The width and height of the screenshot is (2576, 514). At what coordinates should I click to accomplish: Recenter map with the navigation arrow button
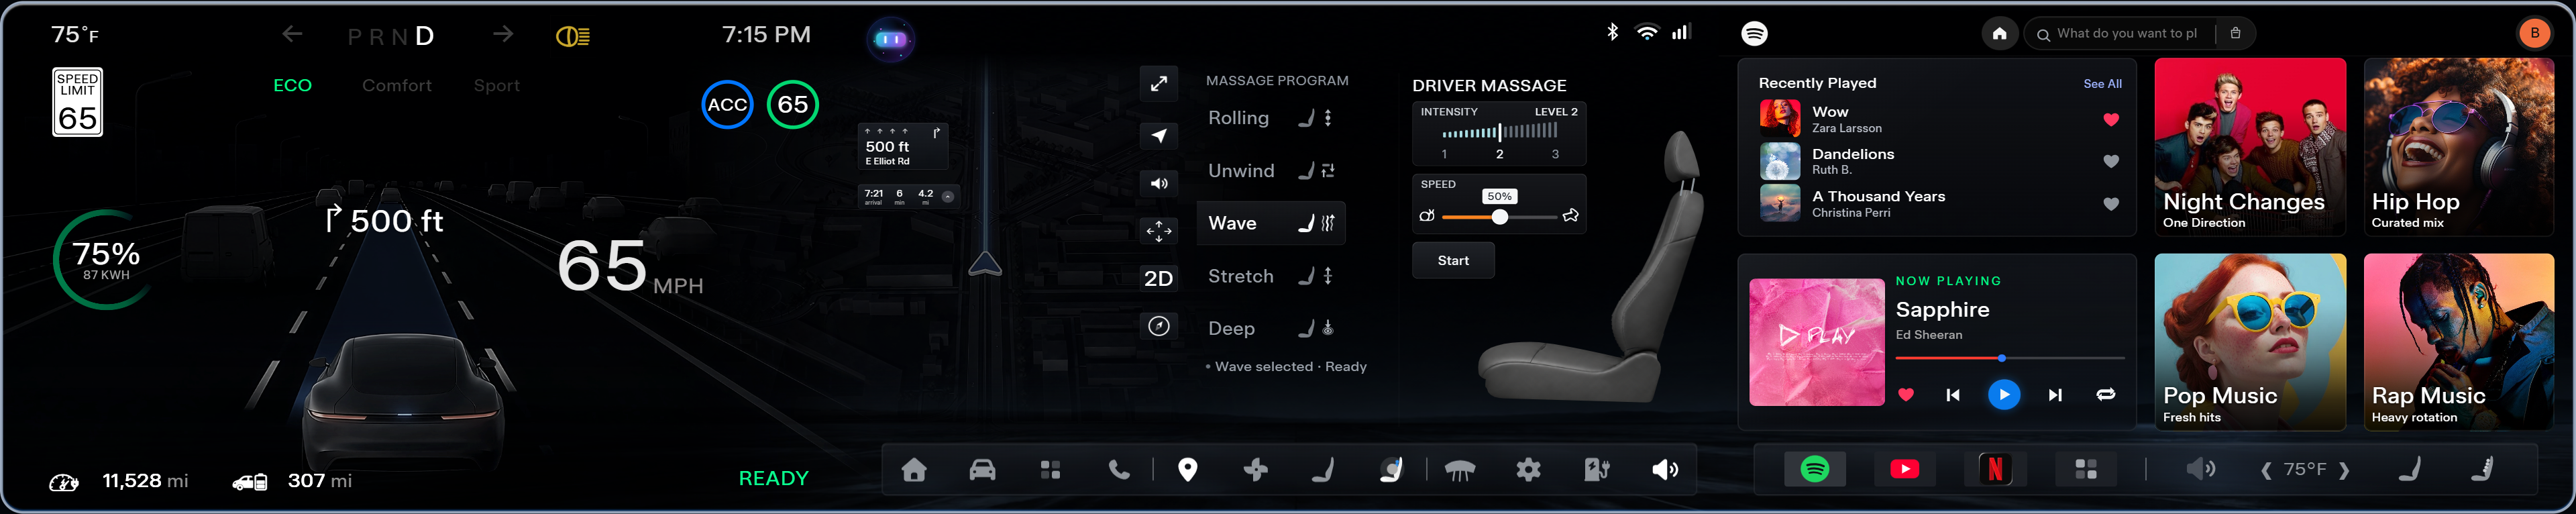tap(1159, 136)
